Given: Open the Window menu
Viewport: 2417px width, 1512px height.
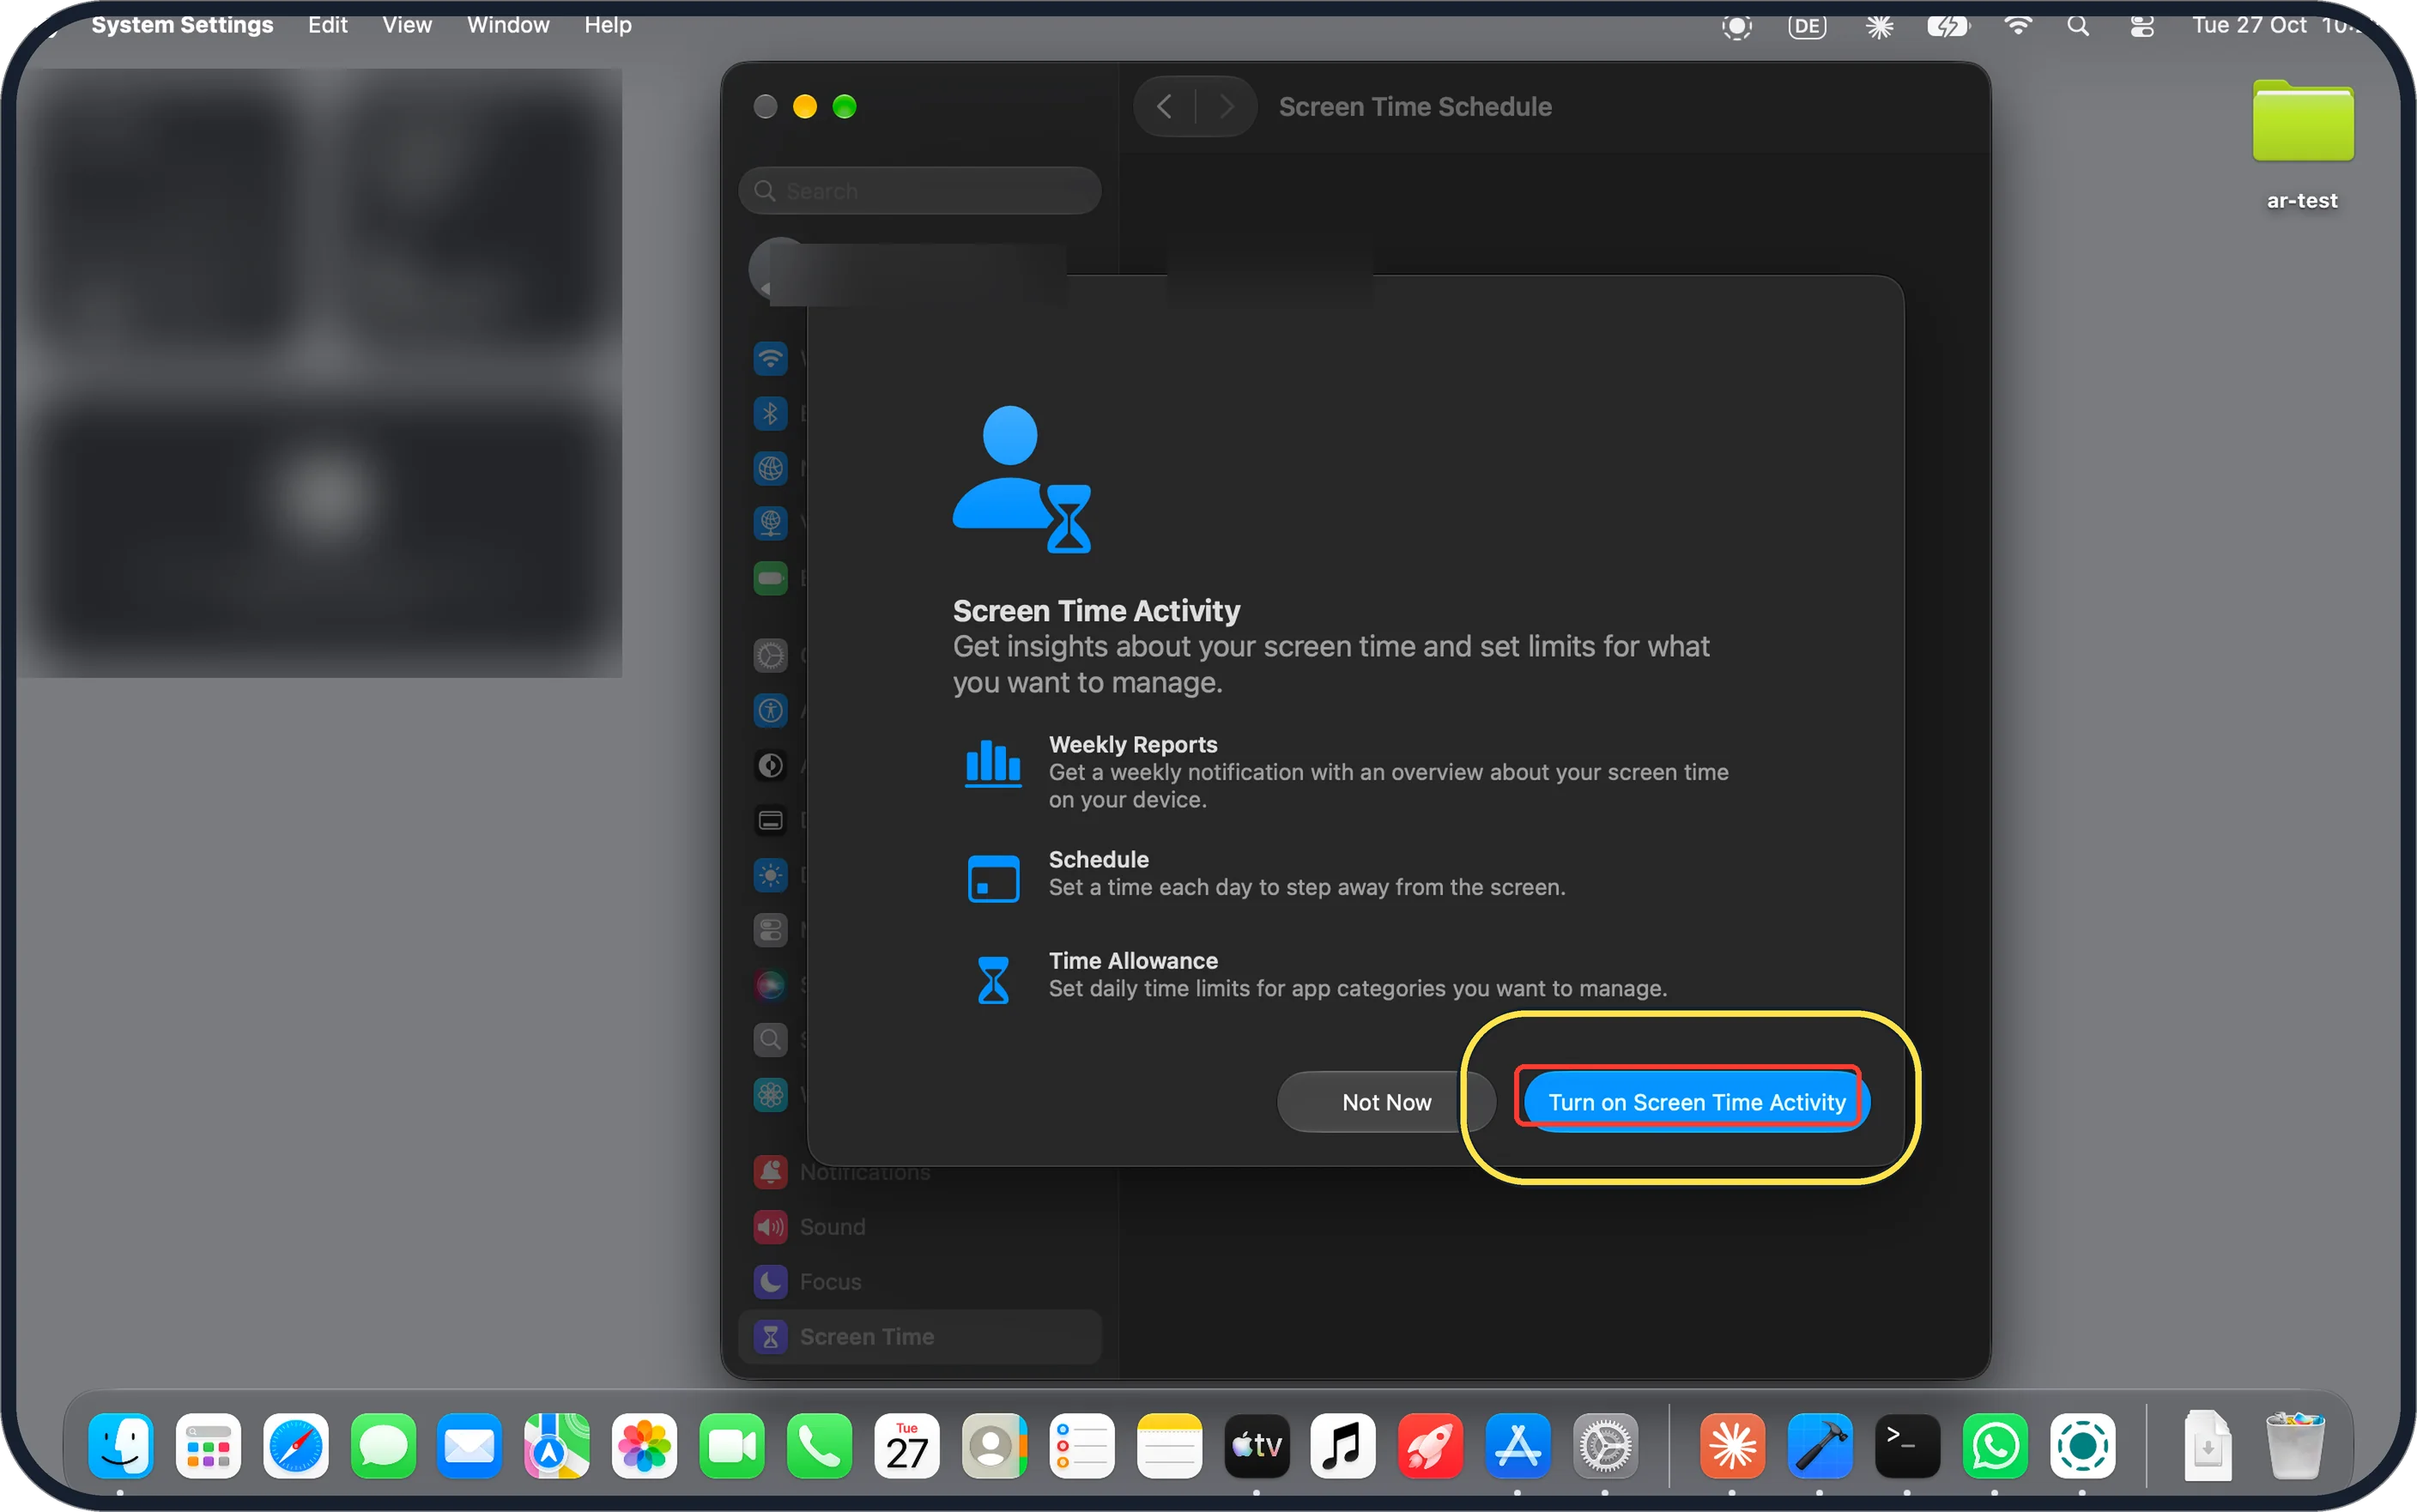Looking at the screenshot, I should coord(508,25).
